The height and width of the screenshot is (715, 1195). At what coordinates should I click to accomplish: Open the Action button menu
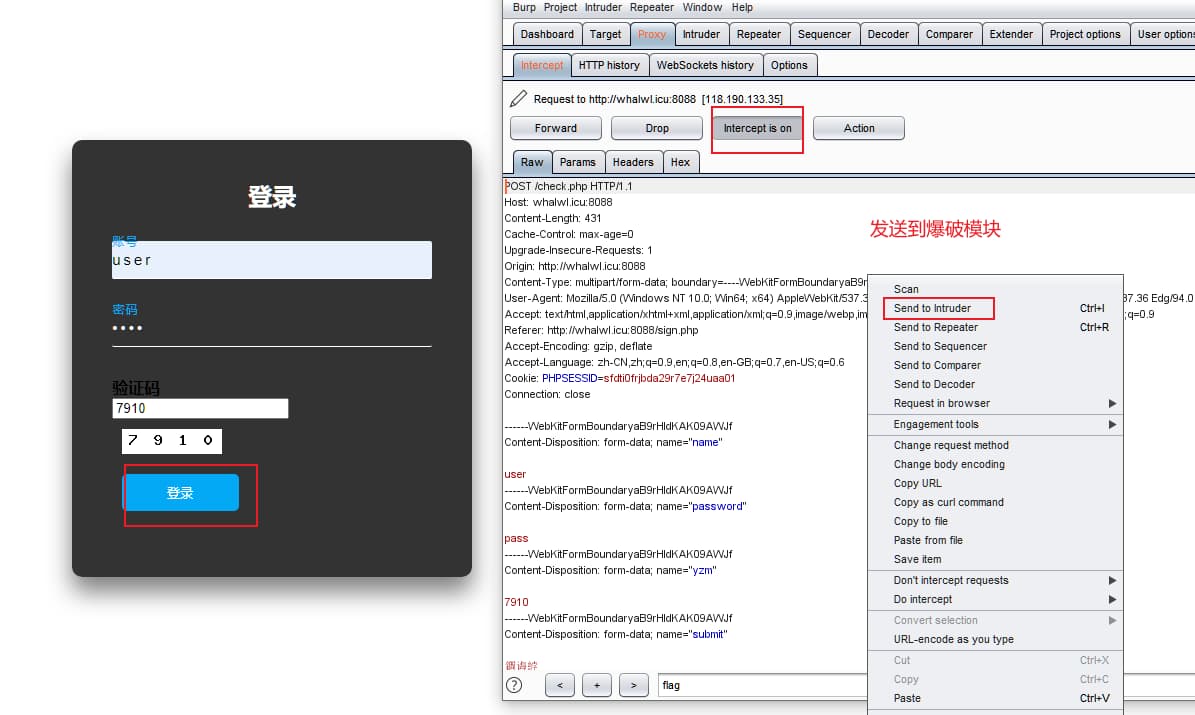point(859,128)
